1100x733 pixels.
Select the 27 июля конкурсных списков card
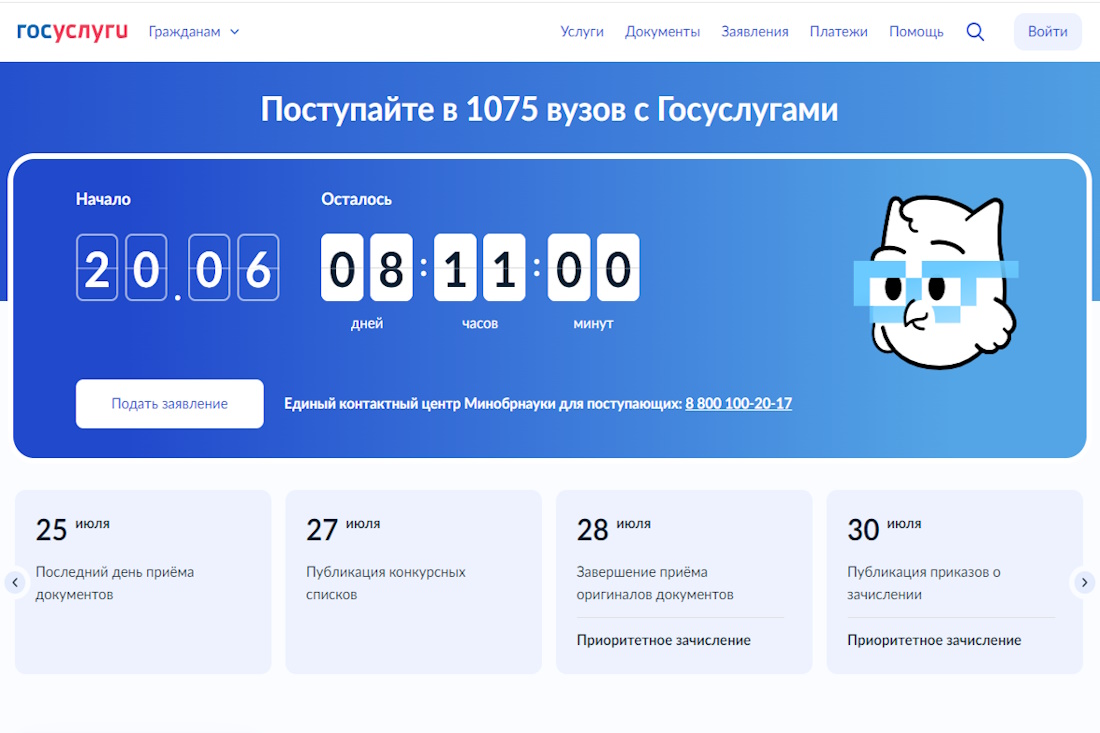tap(413, 581)
